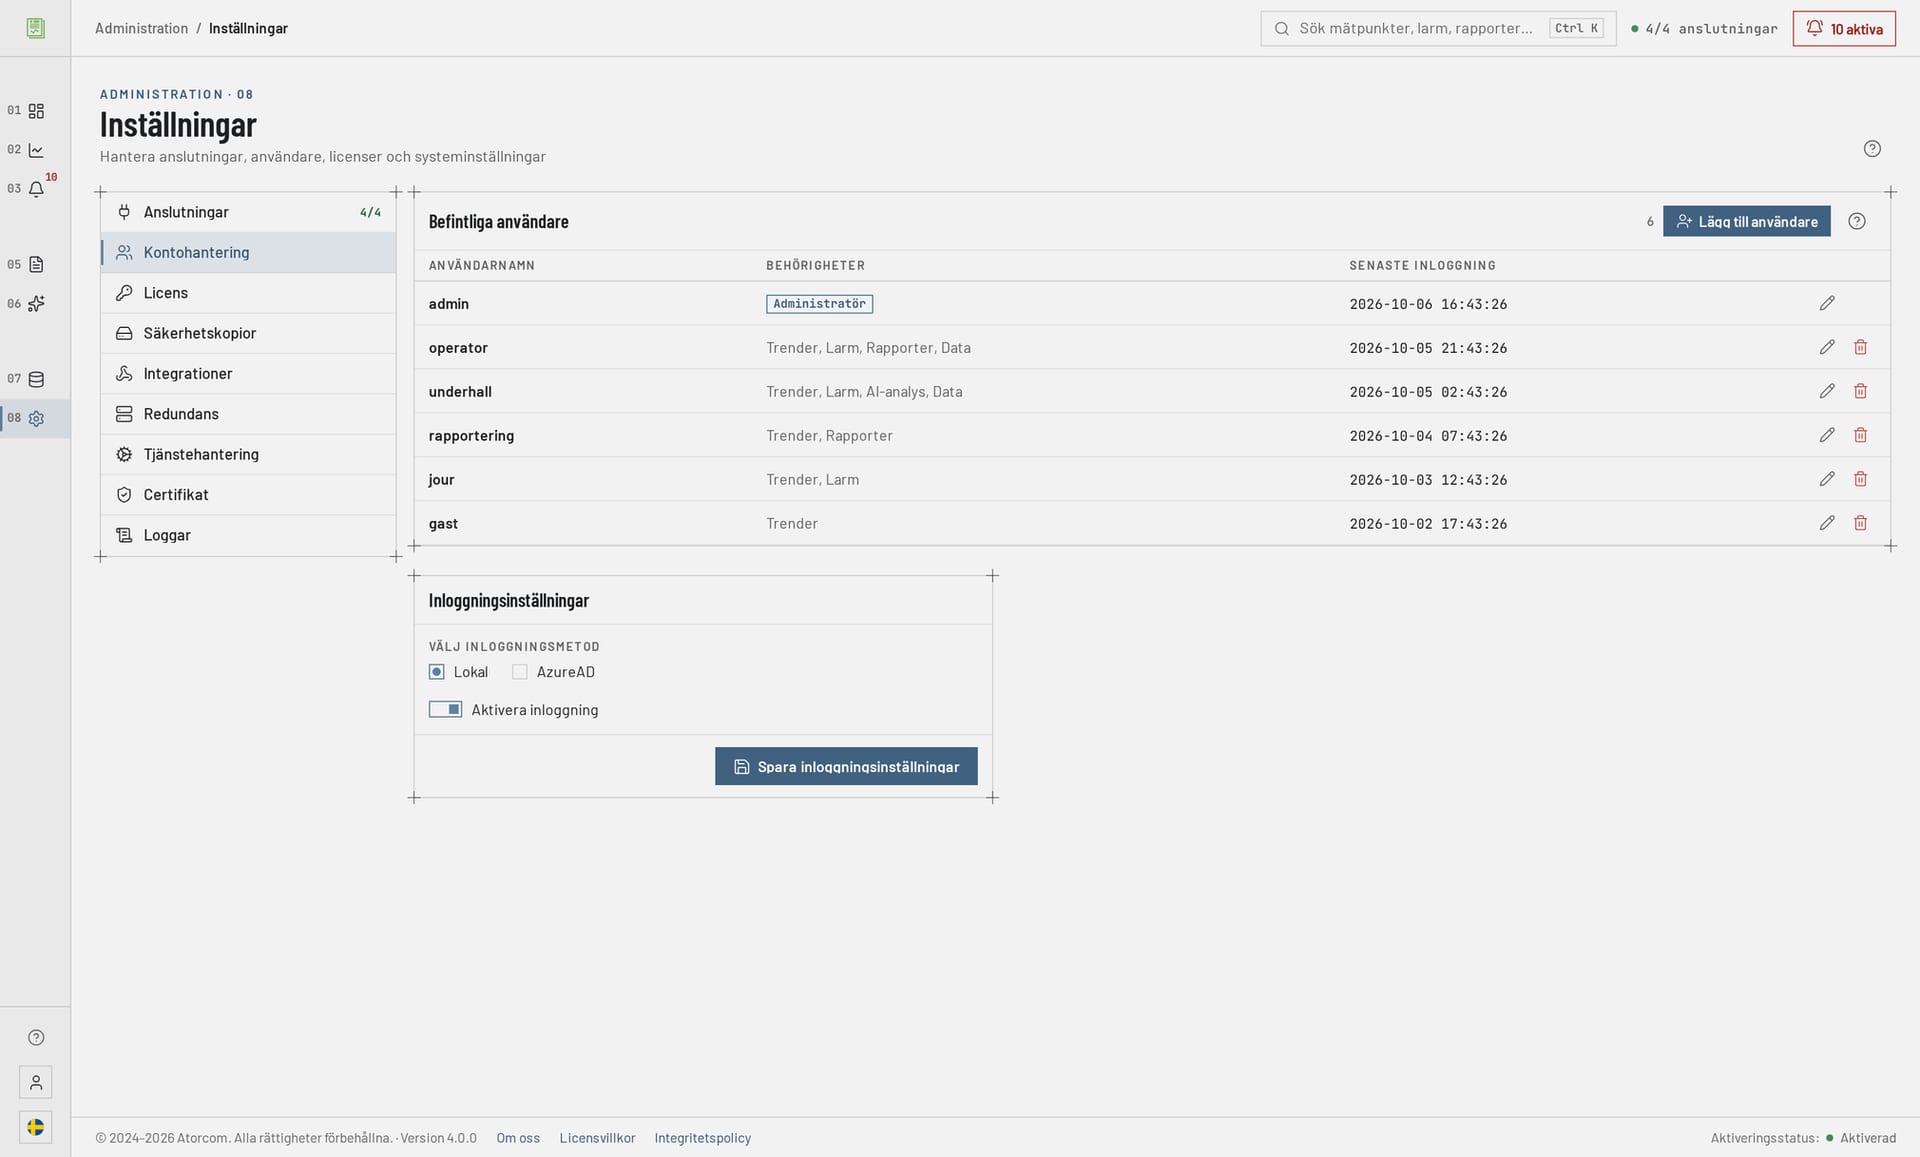Delete the jour user with trash icon
Screen dimensions: 1920x1157
(1860, 479)
